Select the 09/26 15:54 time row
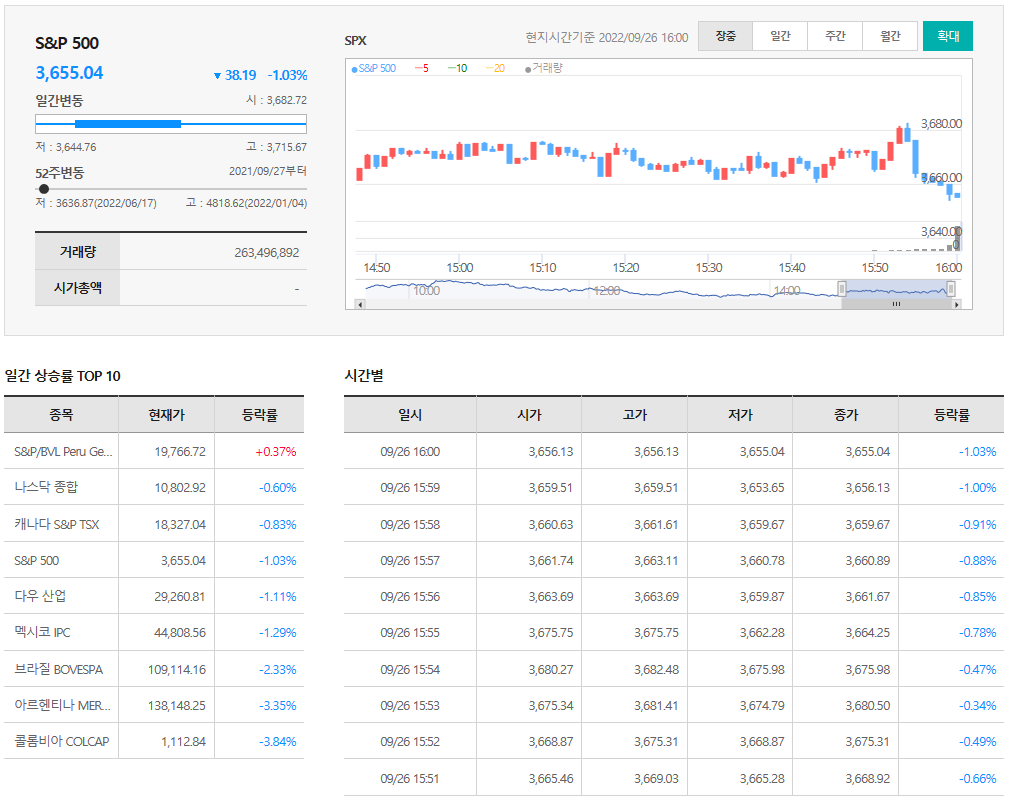 [674, 669]
